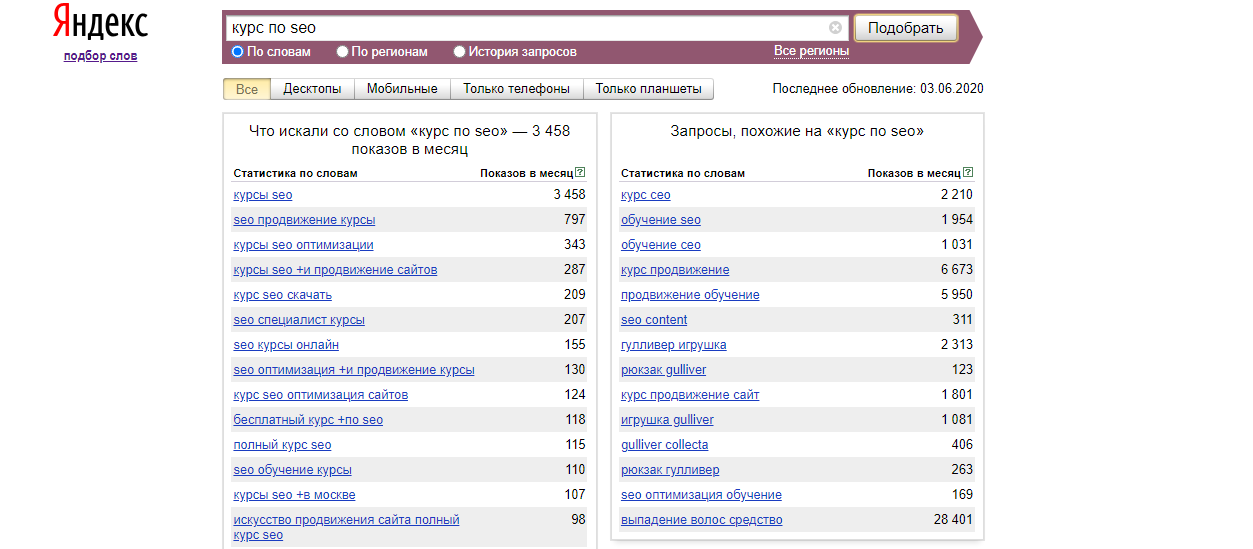Click the 'Подобрать' button
This screenshot has width=1253, height=549.
[906, 28]
